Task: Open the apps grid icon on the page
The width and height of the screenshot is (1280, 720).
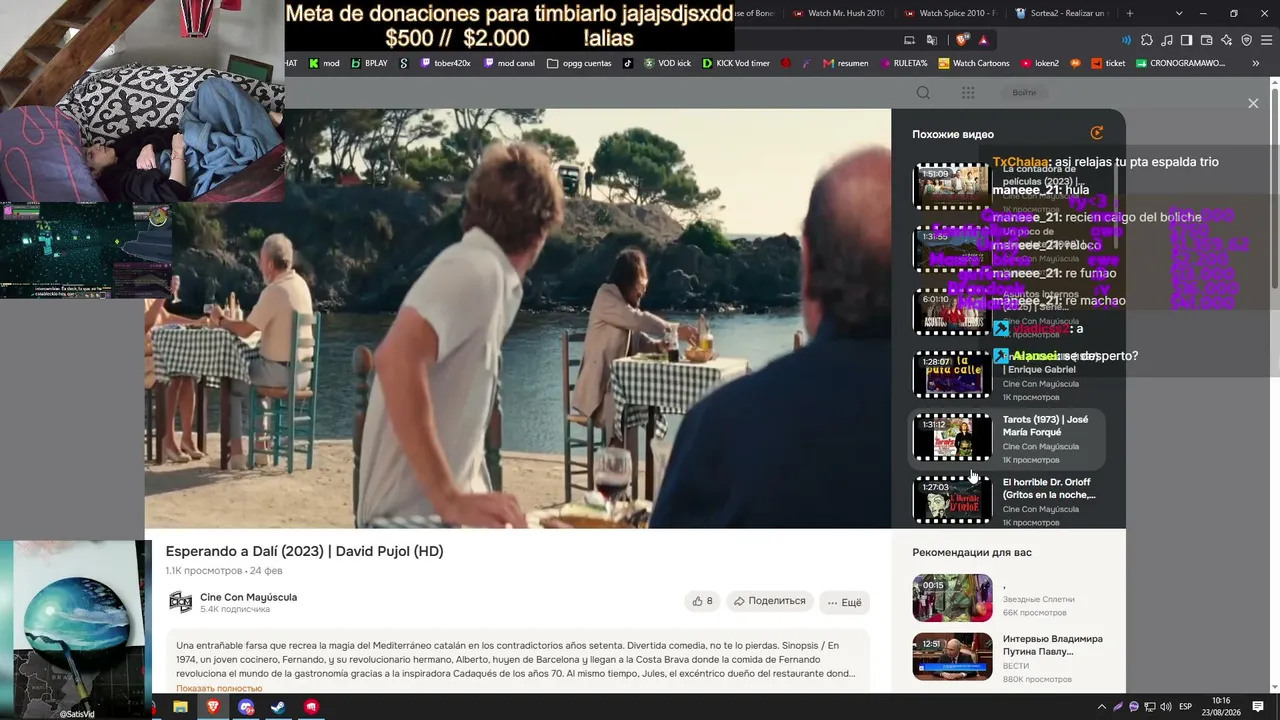Action: tap(968, 93)
